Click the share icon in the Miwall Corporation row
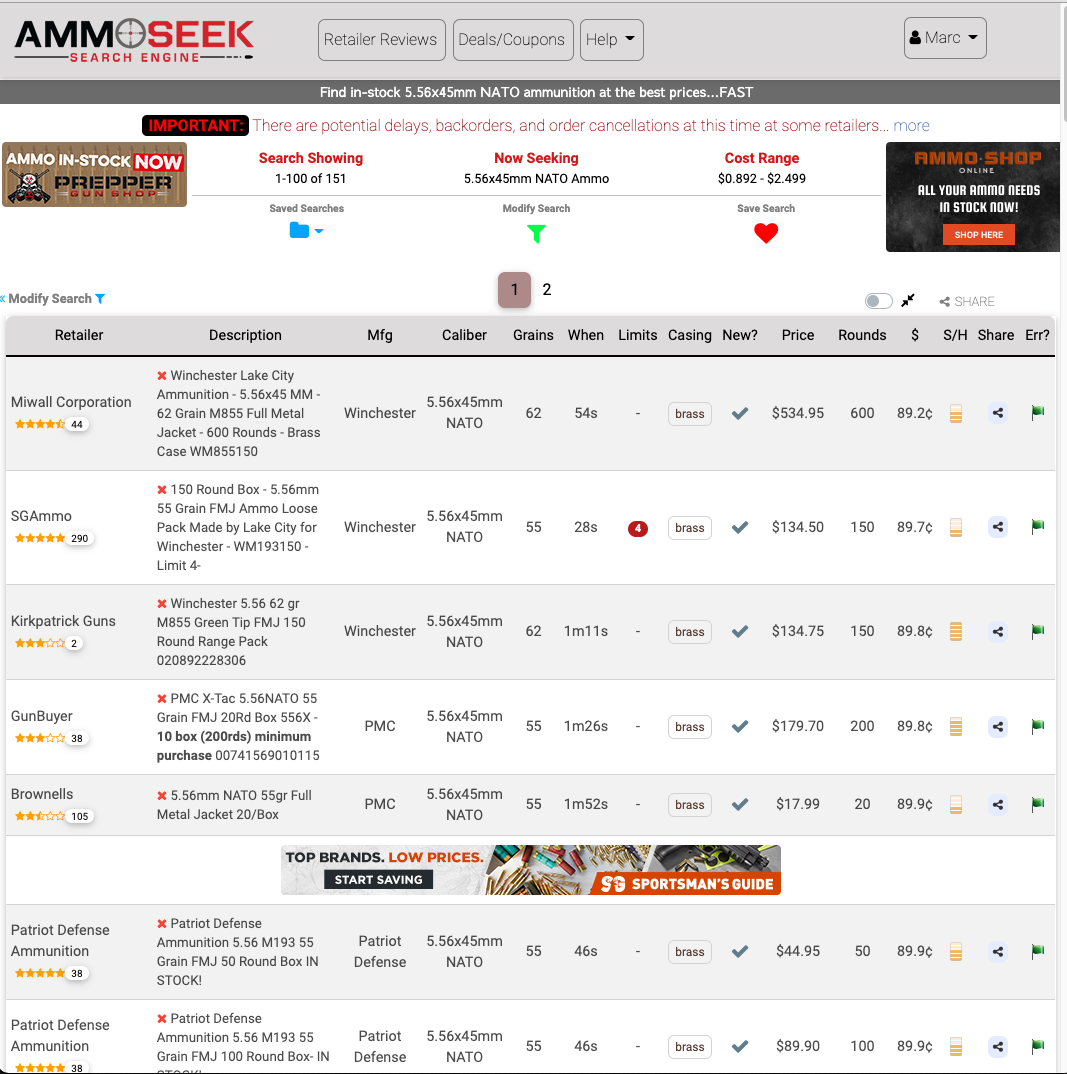This screenshot has width=1067, height=1074. [997, 413]
